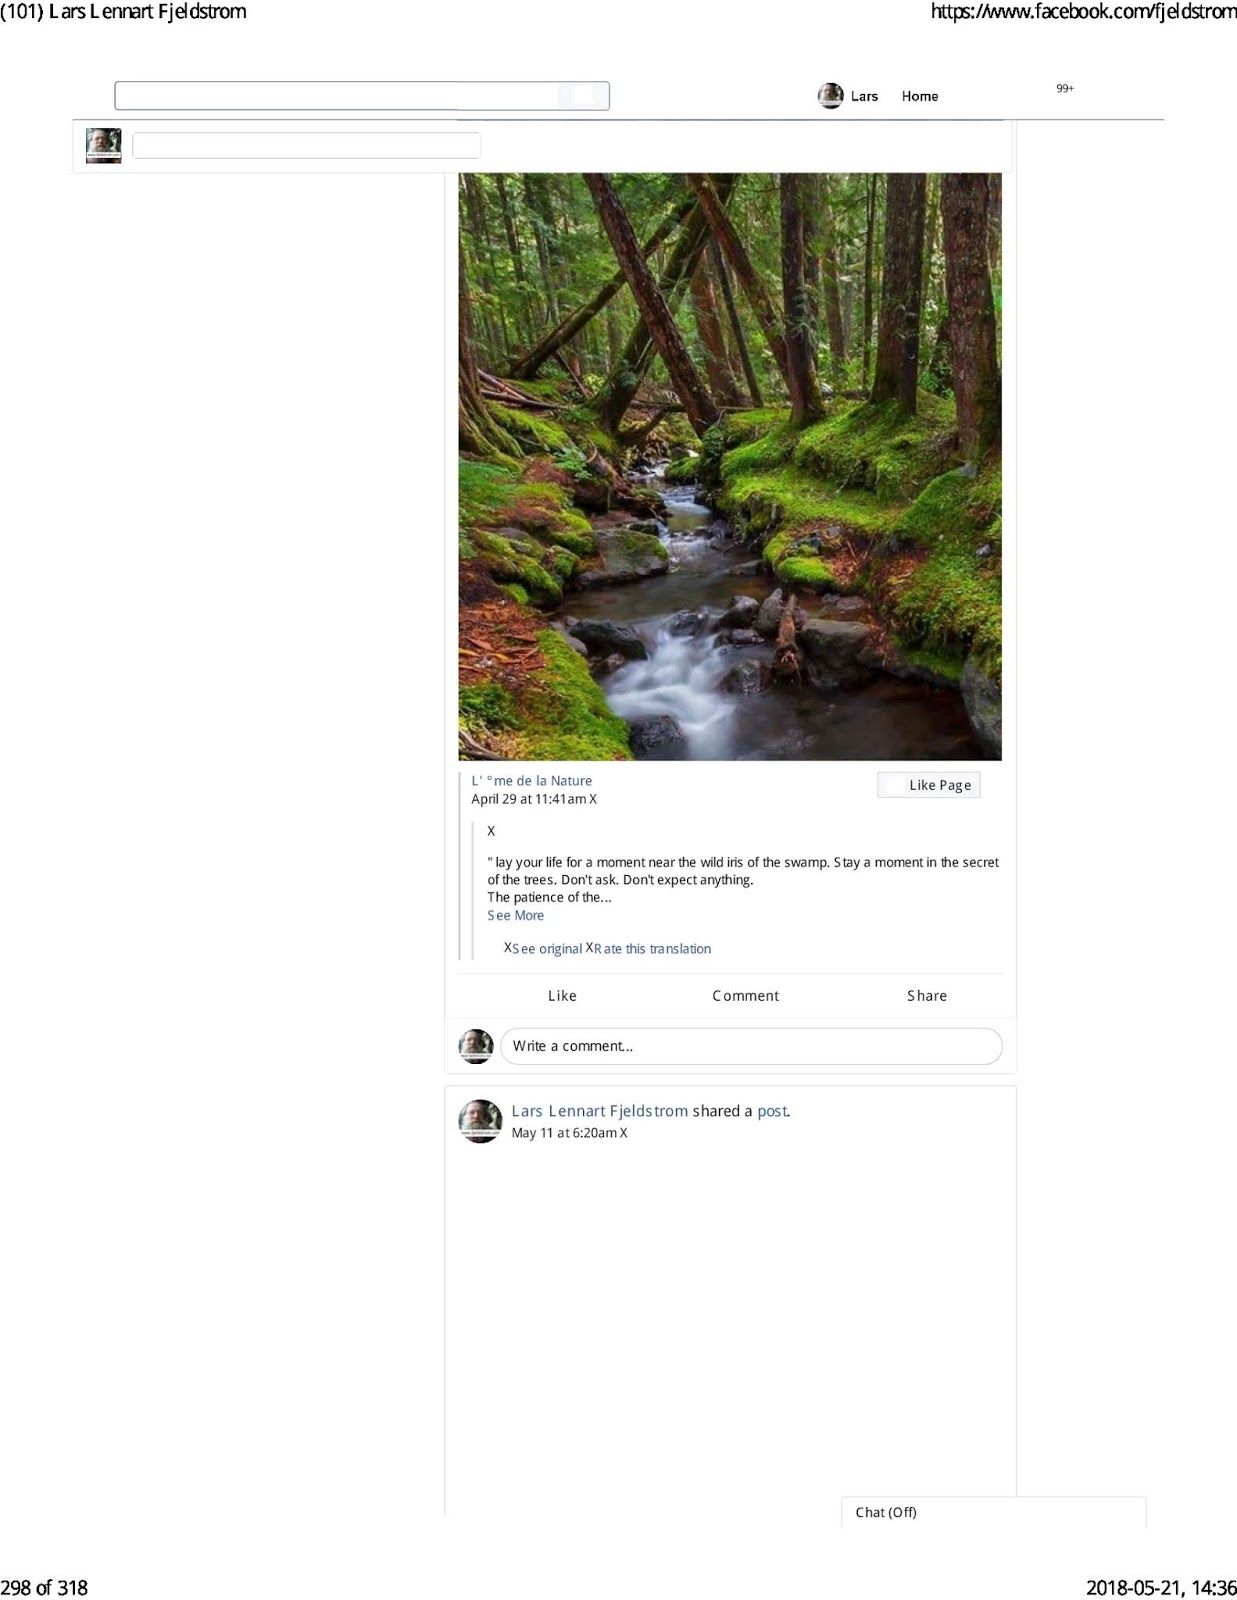Expand the post text with See More
Screen dimensions: 1237x1600
tap(516, 915)
